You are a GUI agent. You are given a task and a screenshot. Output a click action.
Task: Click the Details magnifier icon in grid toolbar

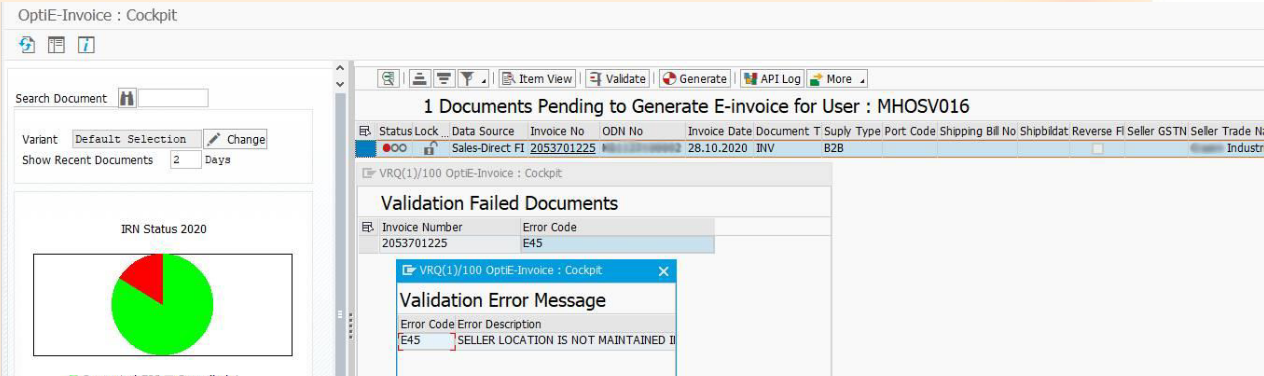coord(388,79)
